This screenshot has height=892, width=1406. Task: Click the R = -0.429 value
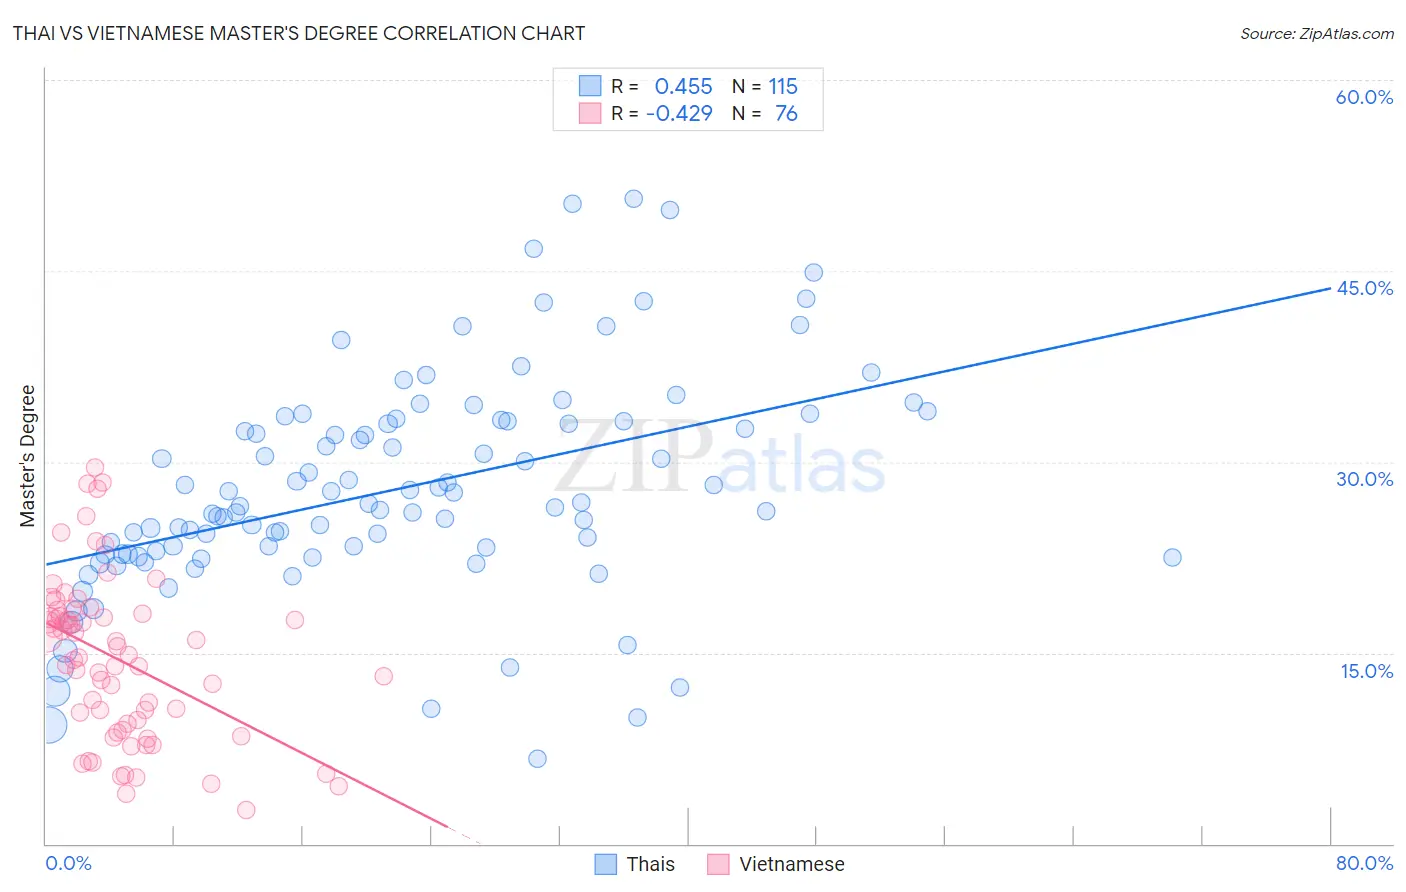pyautogui.click(x=662, y=113)
